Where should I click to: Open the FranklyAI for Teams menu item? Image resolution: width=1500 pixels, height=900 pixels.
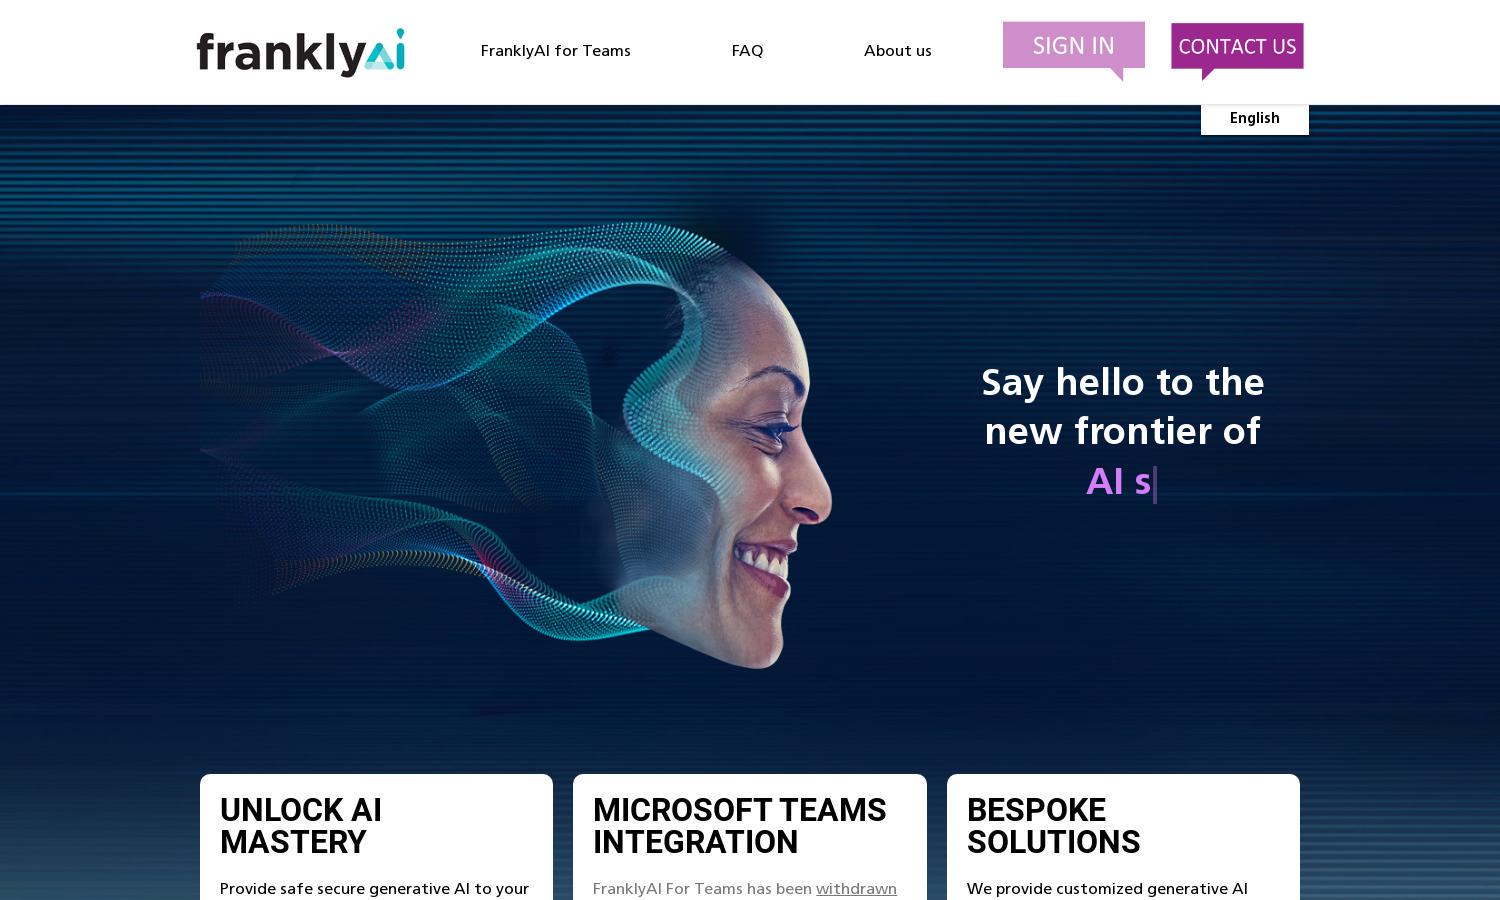(x=555, y=51)
